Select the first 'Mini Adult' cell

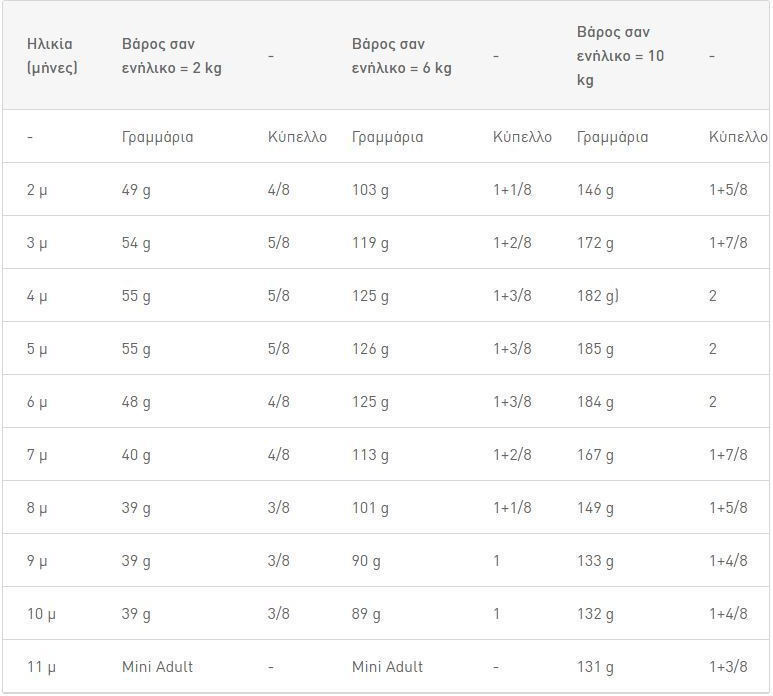[157, 666]
